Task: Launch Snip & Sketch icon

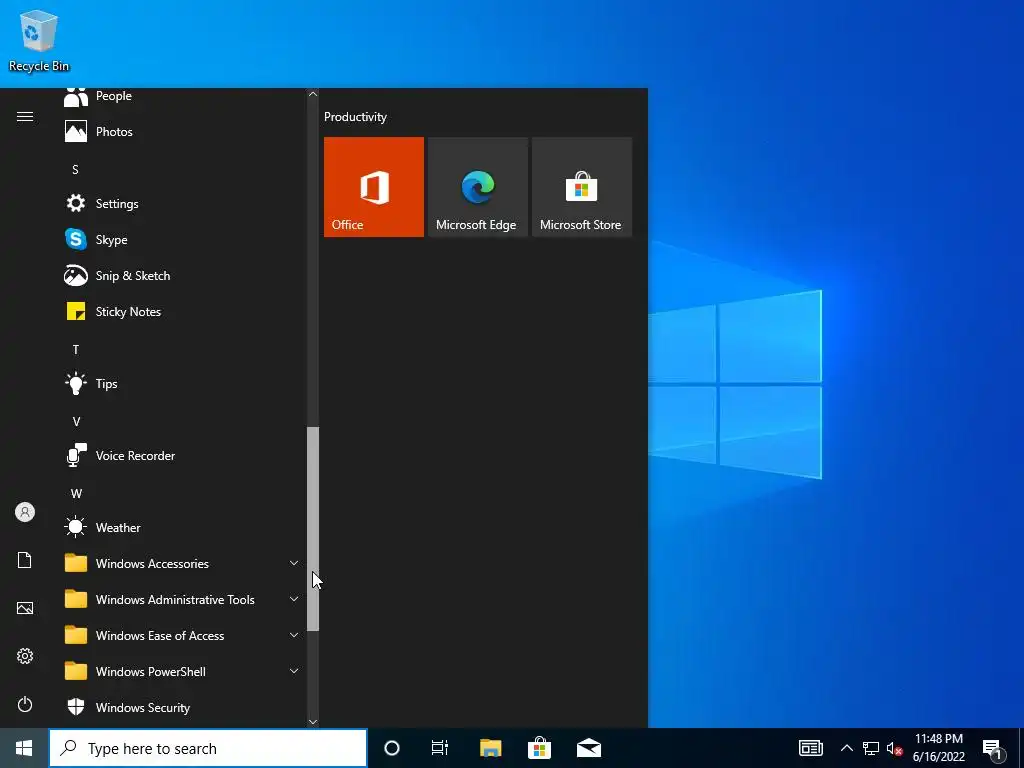Action: click(76, 276)
